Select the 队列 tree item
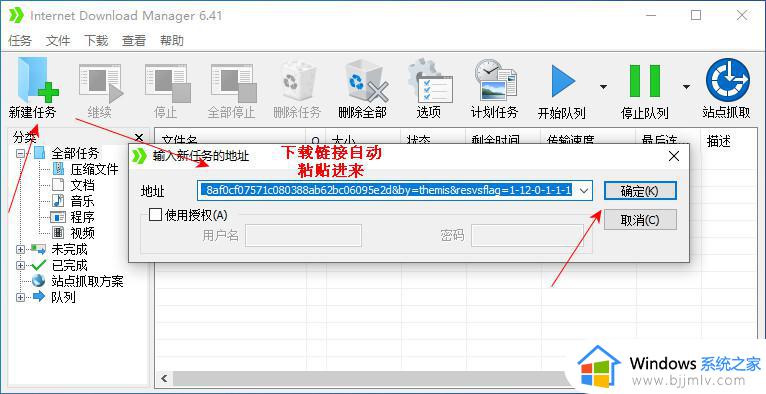Viewport: 766px width, 394px height. pos(64,297)
